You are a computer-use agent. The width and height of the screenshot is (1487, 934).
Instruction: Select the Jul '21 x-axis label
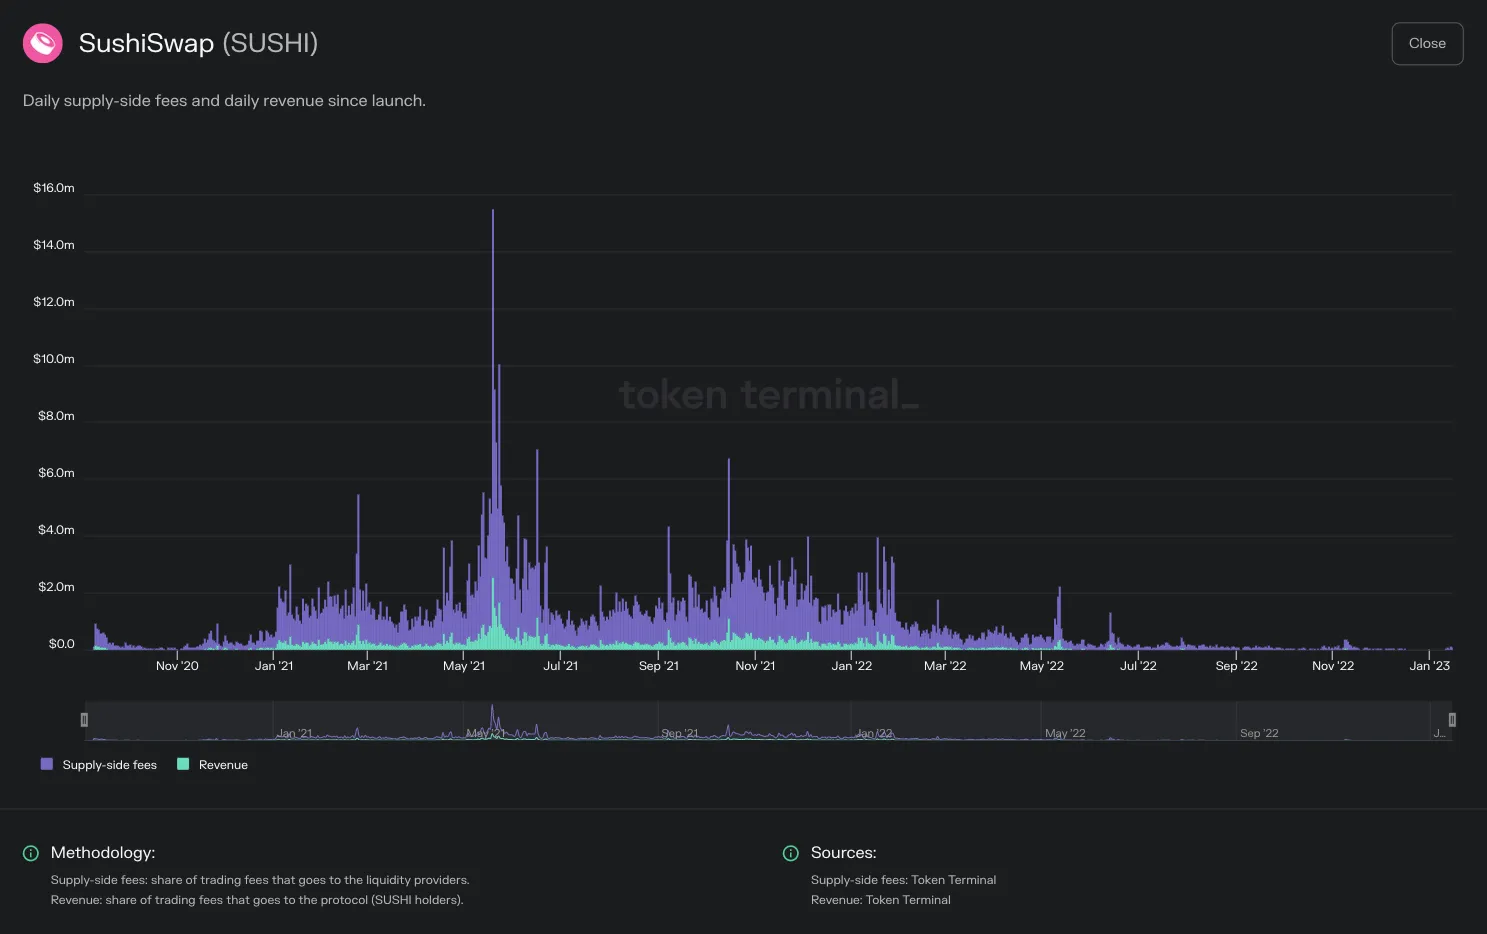pos(561,666)
